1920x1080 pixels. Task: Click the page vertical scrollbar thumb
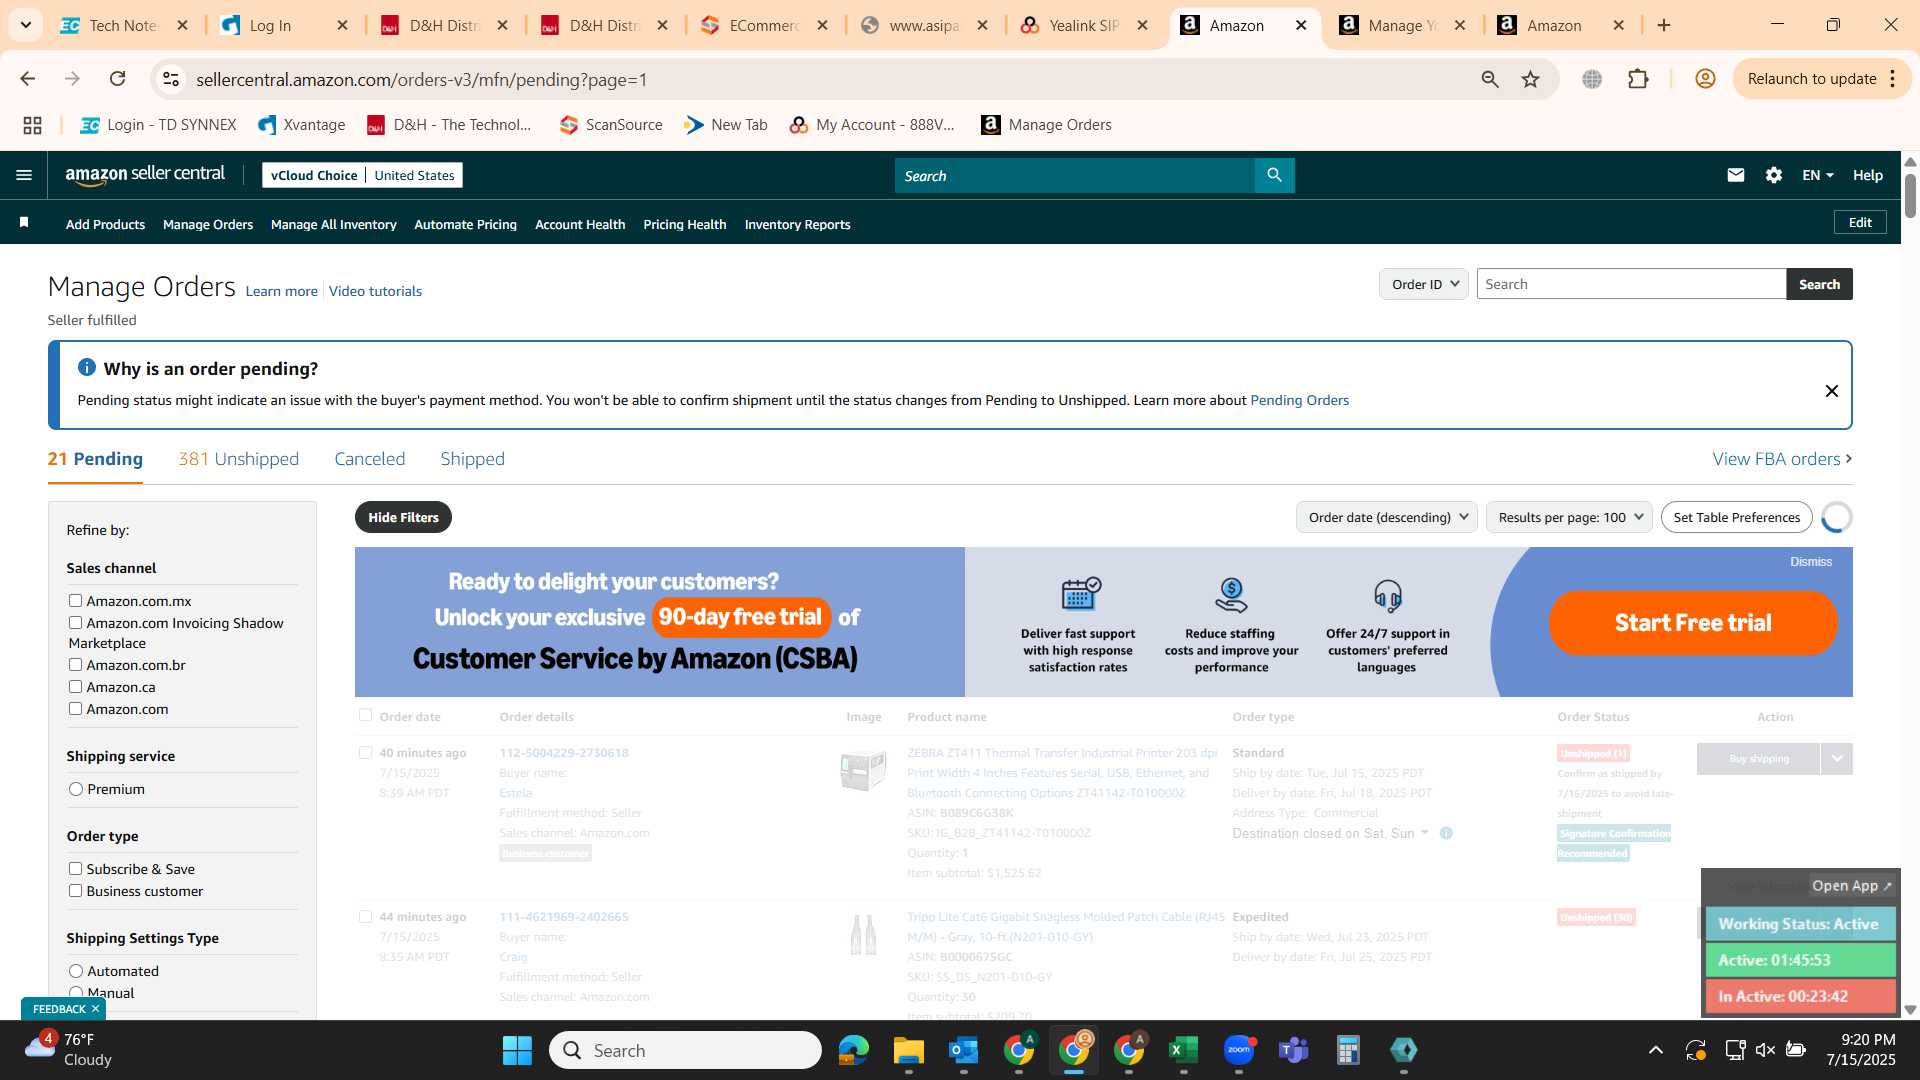[x=1910, y=195]
